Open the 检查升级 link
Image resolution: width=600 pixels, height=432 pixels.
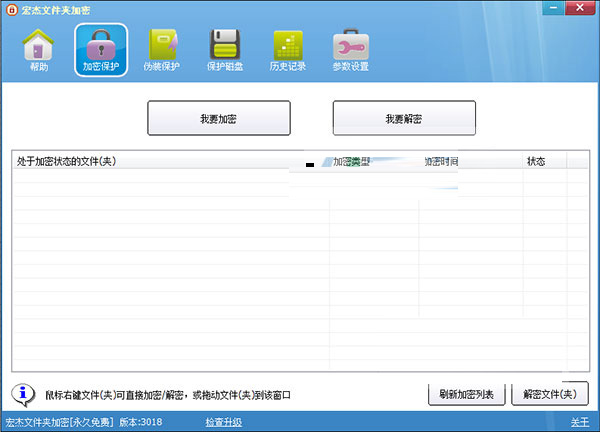tap(224, 422)
